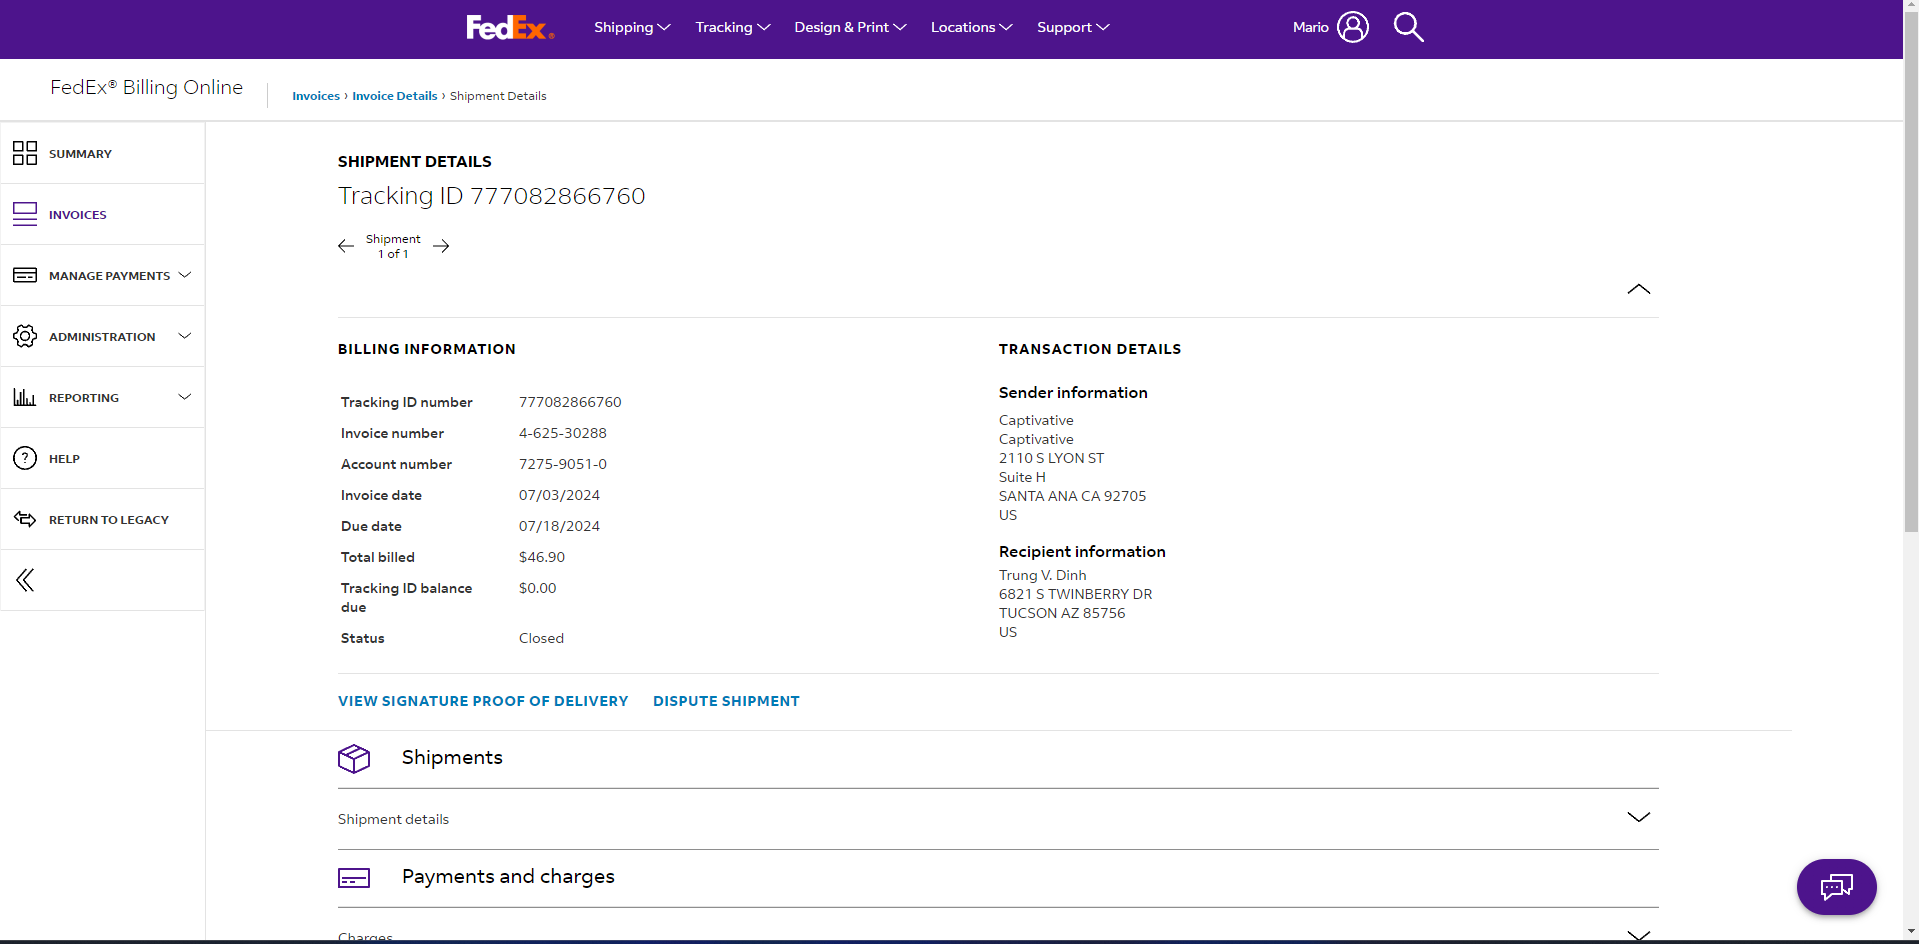Collapse the sidebar with double chevron icon
This screenshot has width=1919, height=944.
(25, 580)
